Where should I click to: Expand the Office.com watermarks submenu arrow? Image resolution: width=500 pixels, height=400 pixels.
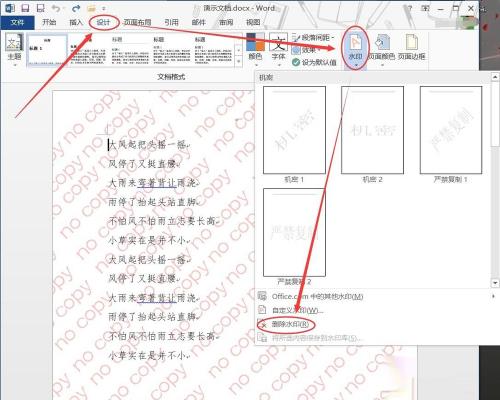click(494, 296)
